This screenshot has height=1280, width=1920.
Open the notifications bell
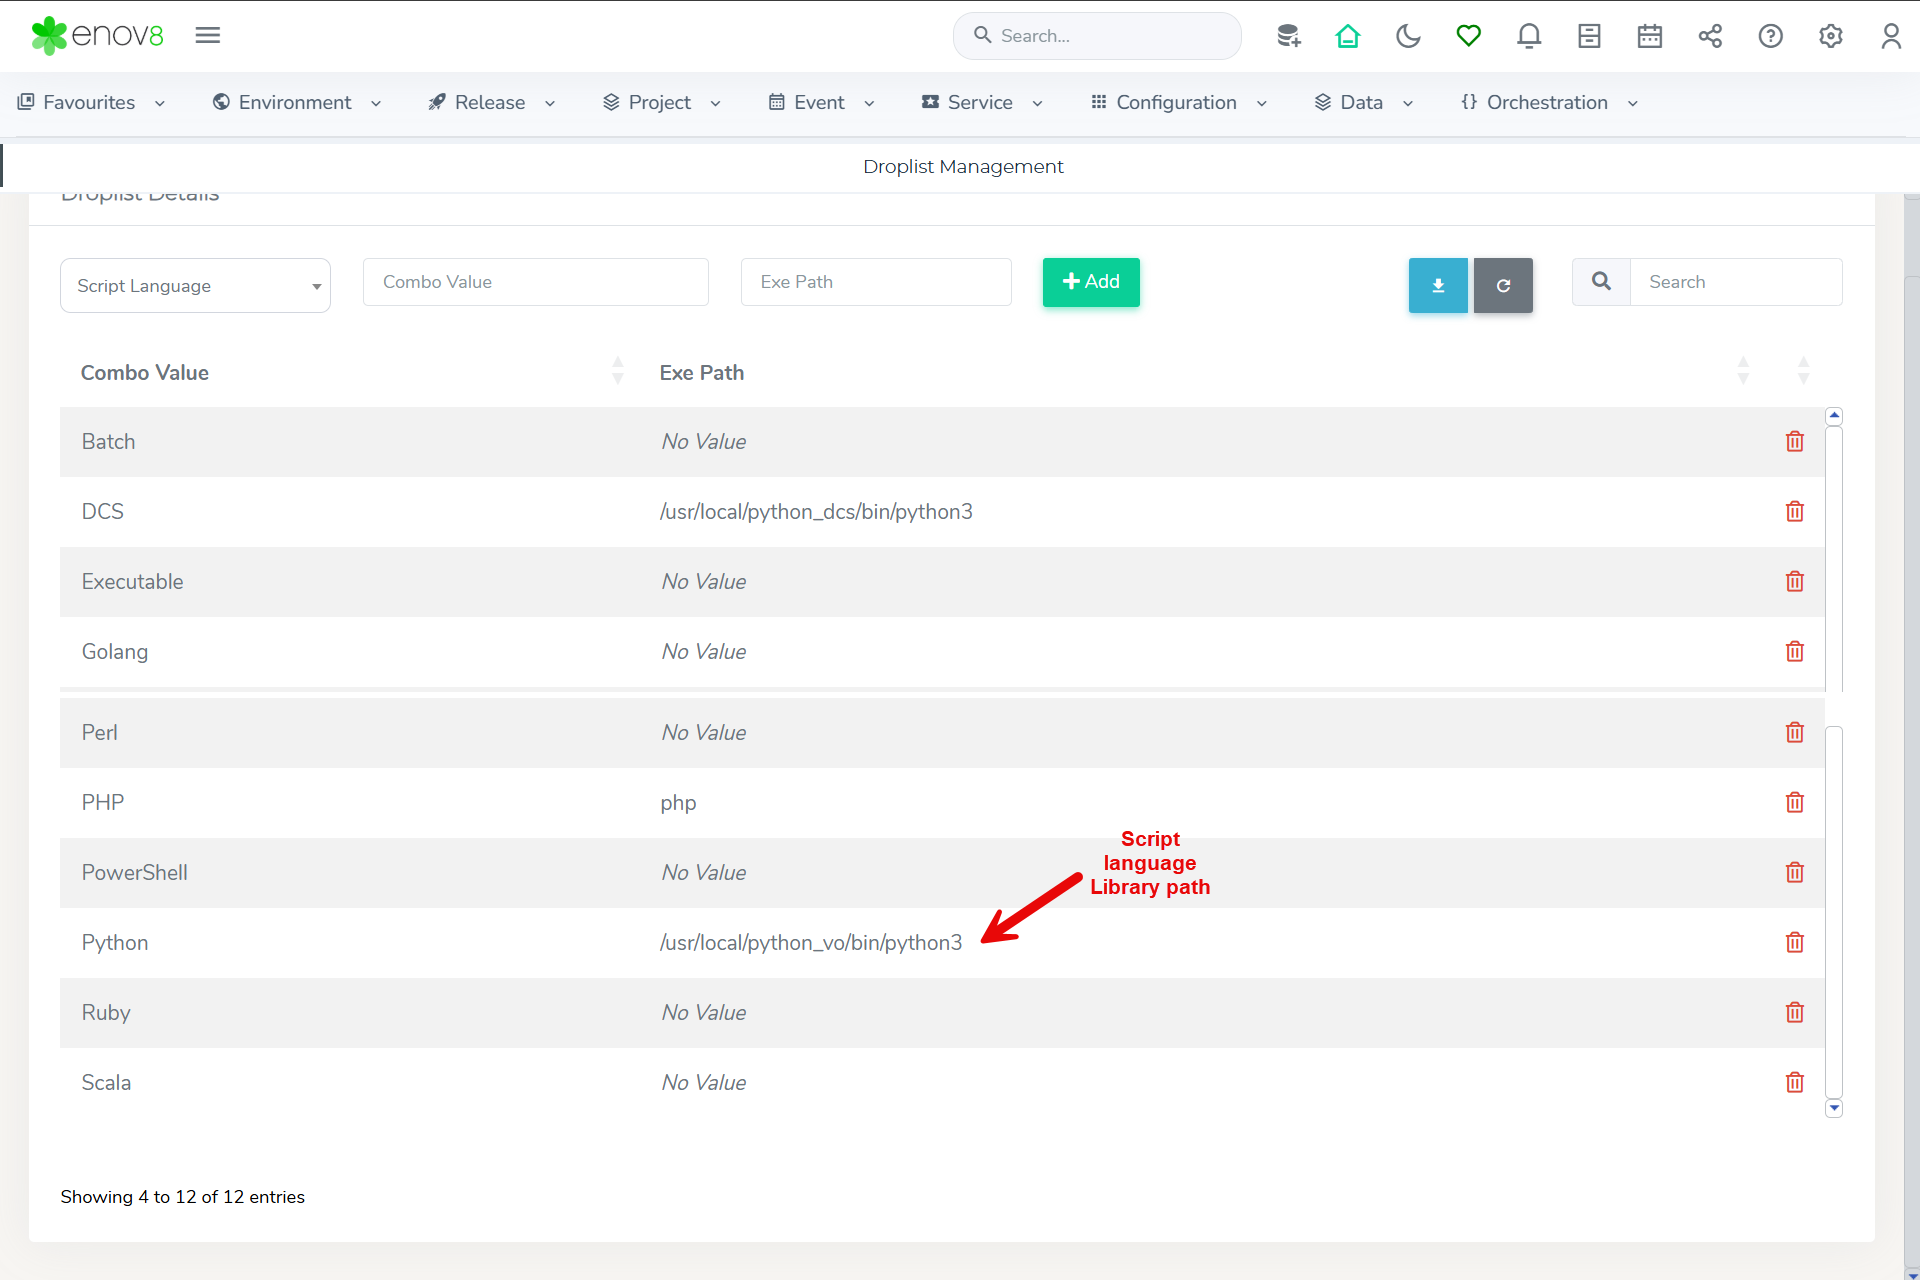[1528, 36]
